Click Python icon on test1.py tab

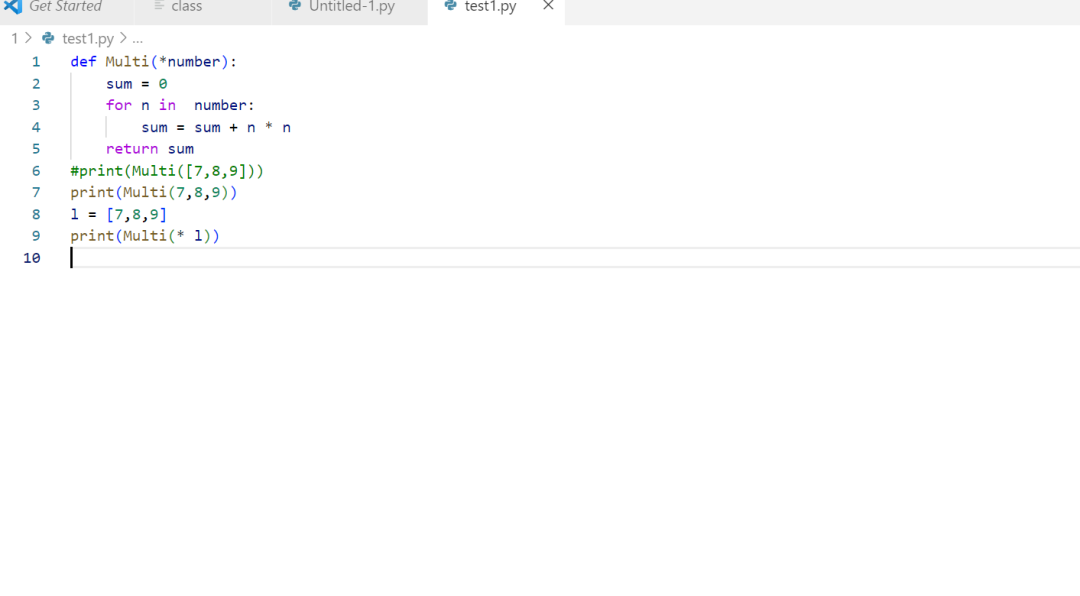click(450, 6)
